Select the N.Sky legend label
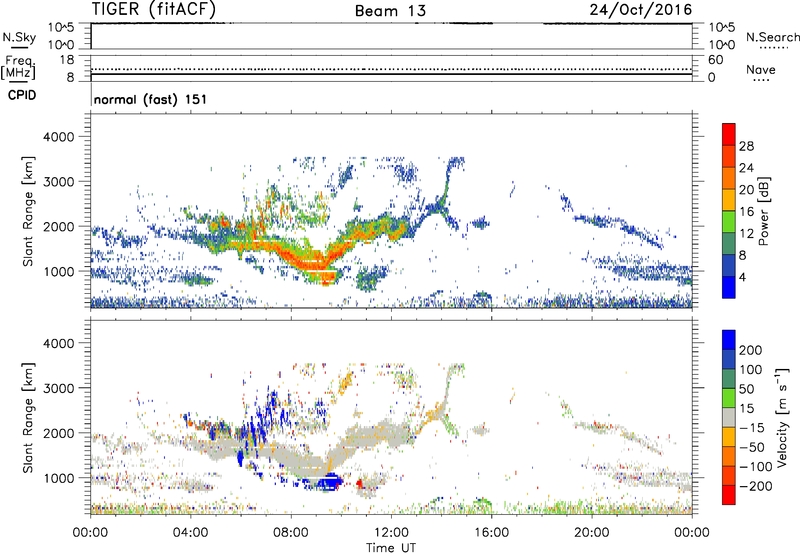 19,37
